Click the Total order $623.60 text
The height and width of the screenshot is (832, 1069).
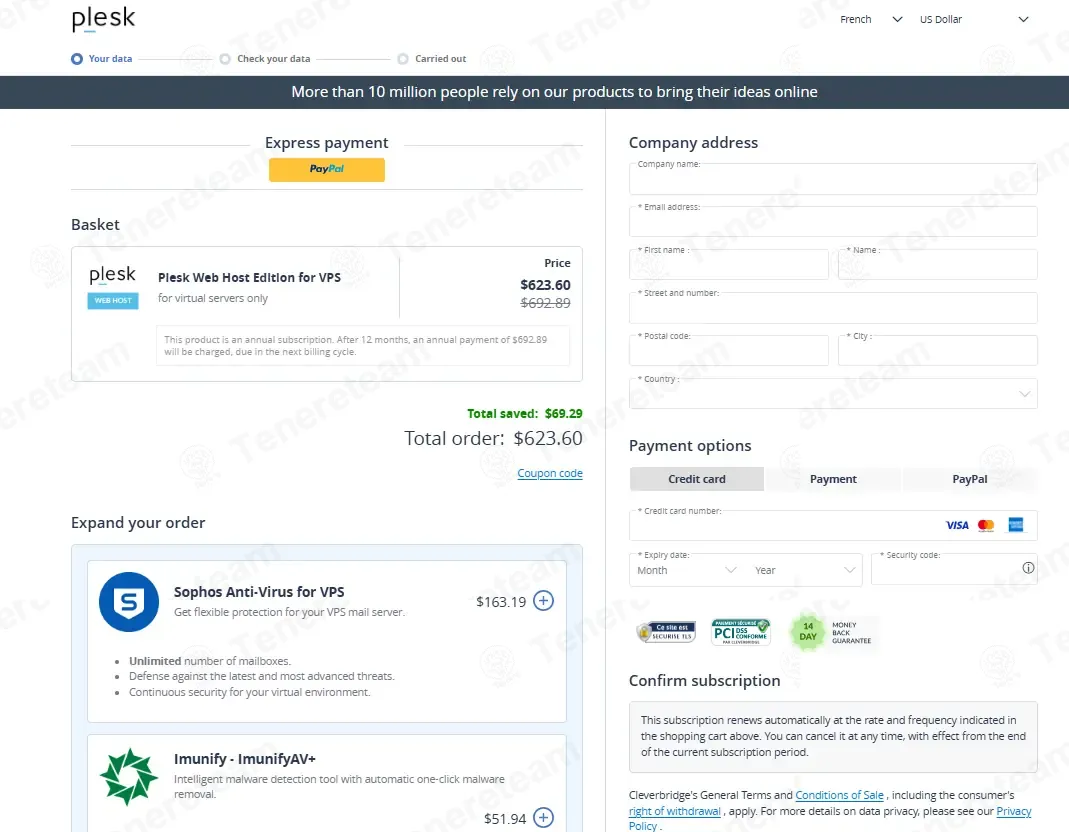[493, 438]
